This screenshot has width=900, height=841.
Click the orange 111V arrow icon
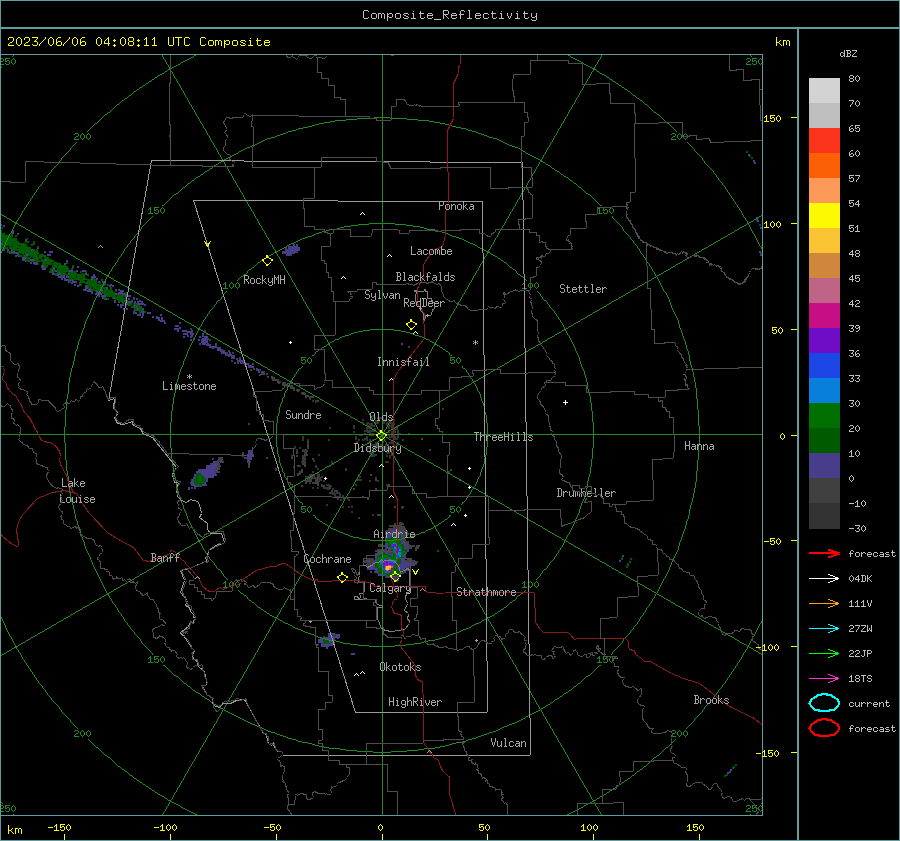pos(824,603)
